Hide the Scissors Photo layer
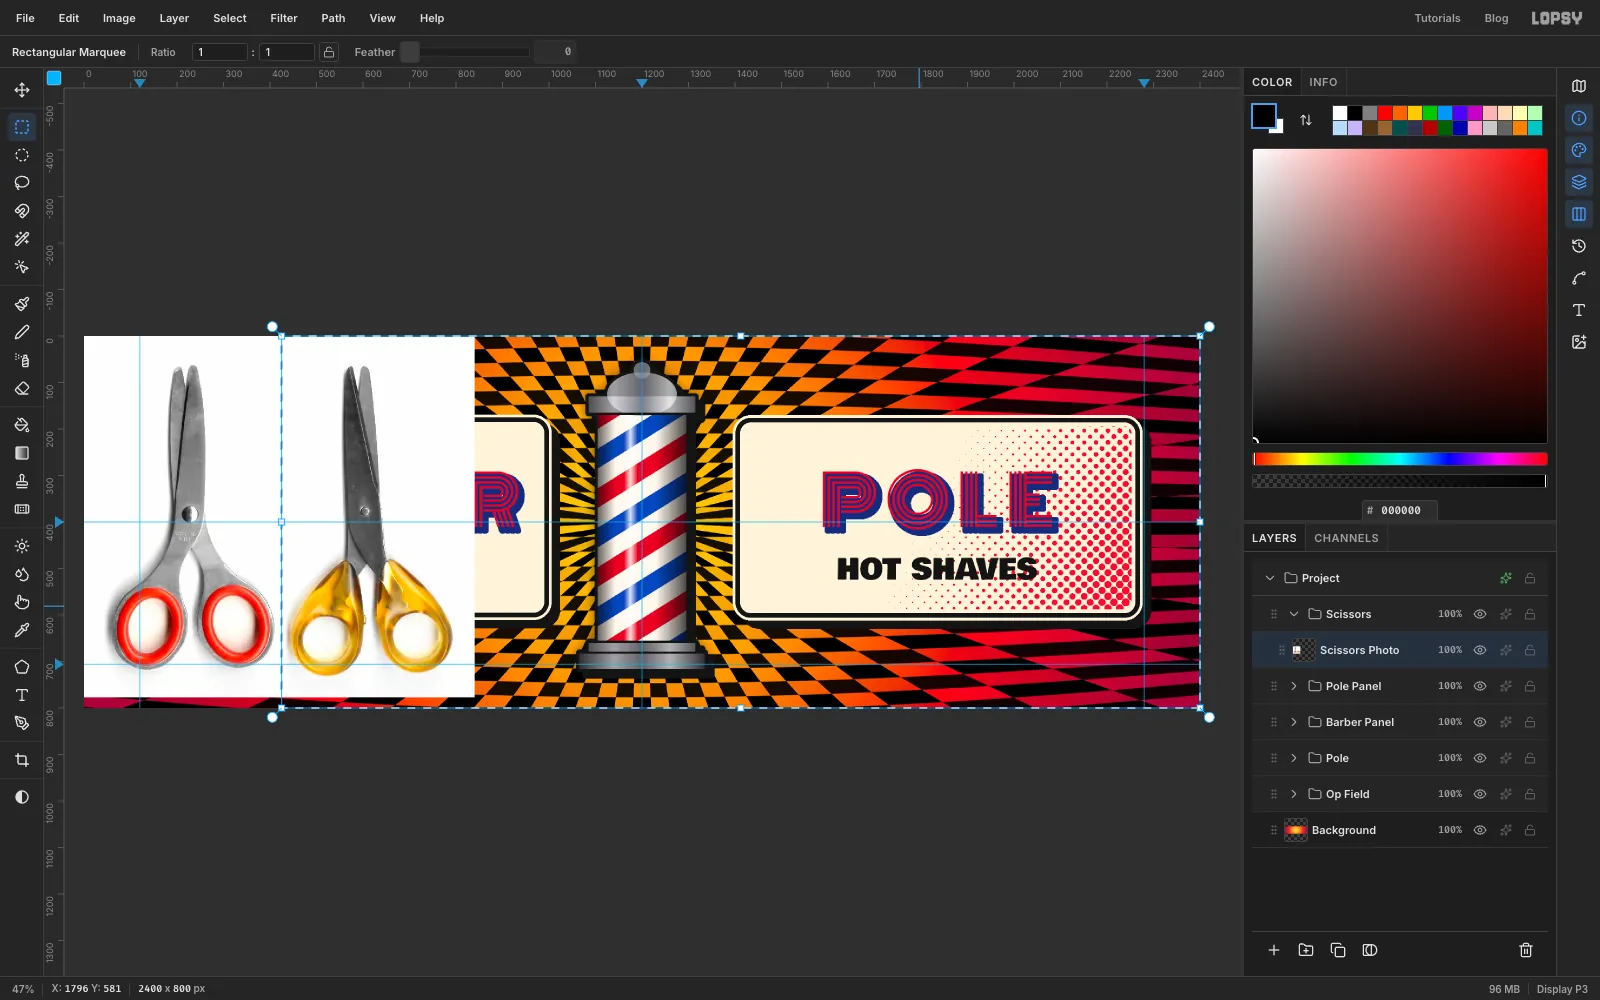 [x=1480, y=650]
